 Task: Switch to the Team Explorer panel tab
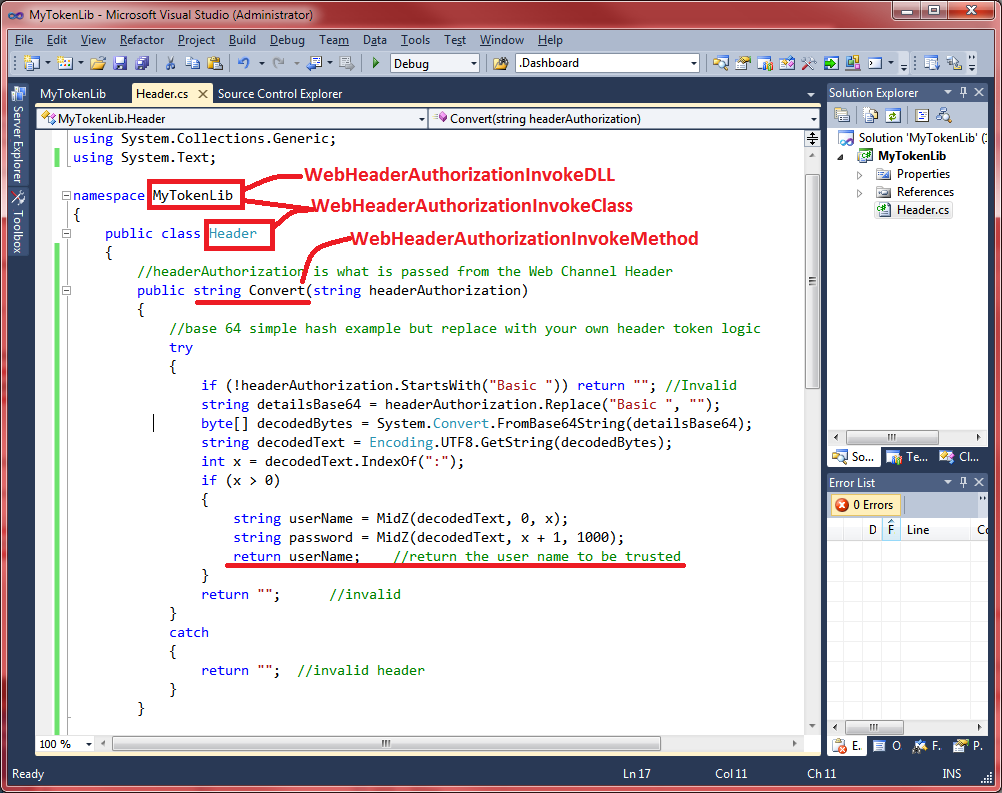pos(908,457)
